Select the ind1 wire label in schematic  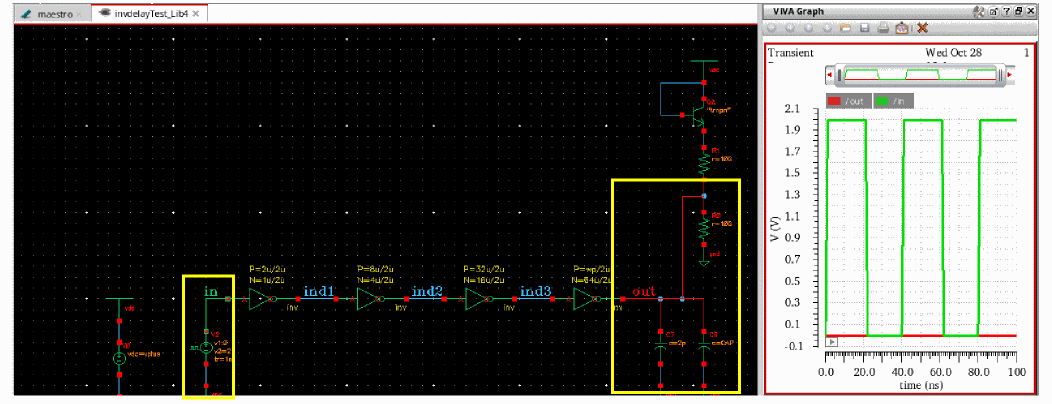point(319,293)
